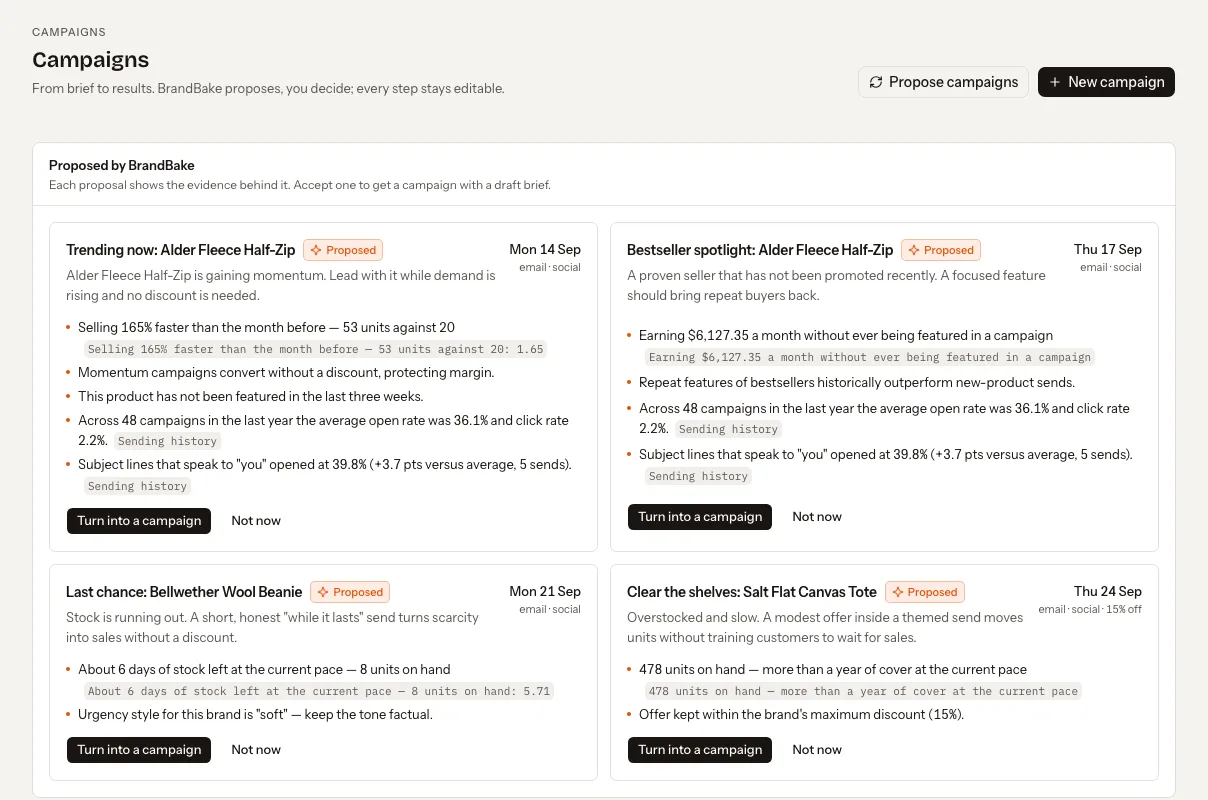This screenshot has height=800, width=1208.
Task: Click sparkle icon in Last chance Proposed badge
Action: [323, 592]
